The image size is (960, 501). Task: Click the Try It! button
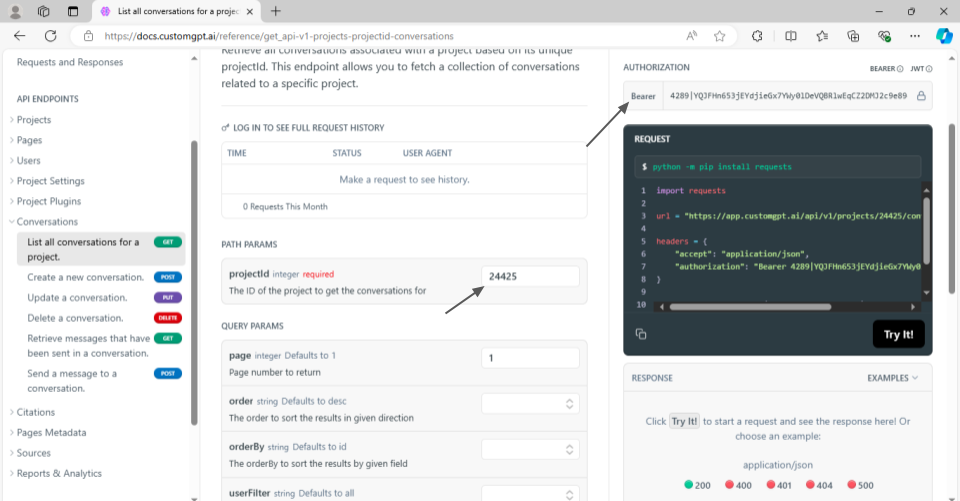[898, 334]
